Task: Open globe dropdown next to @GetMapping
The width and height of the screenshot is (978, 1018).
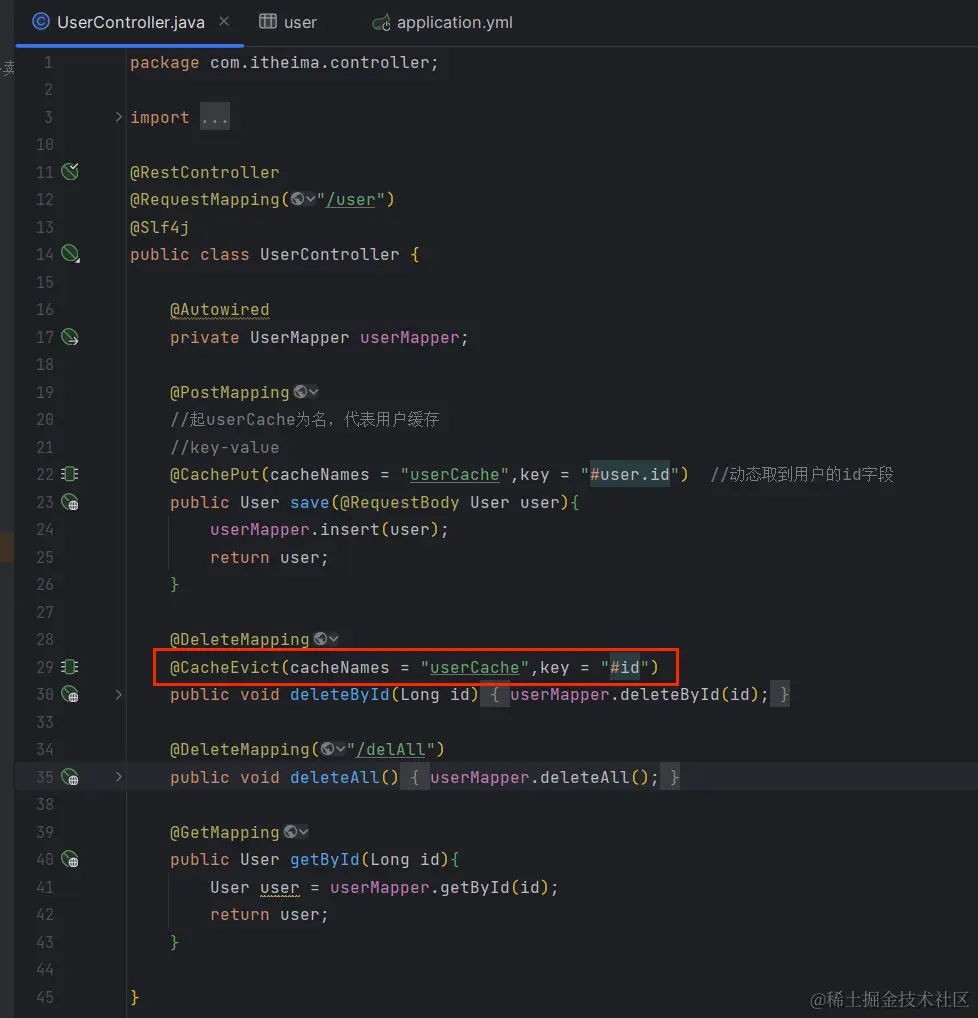Action: (x=296, y=832)
